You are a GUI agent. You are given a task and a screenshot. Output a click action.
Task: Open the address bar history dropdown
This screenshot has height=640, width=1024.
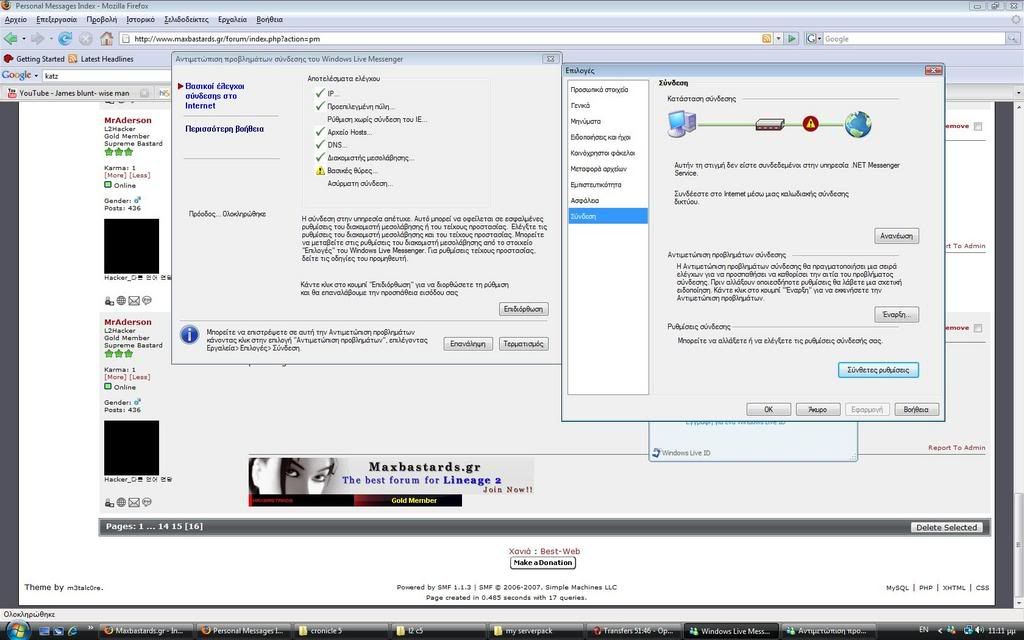(x=777, y=39)
